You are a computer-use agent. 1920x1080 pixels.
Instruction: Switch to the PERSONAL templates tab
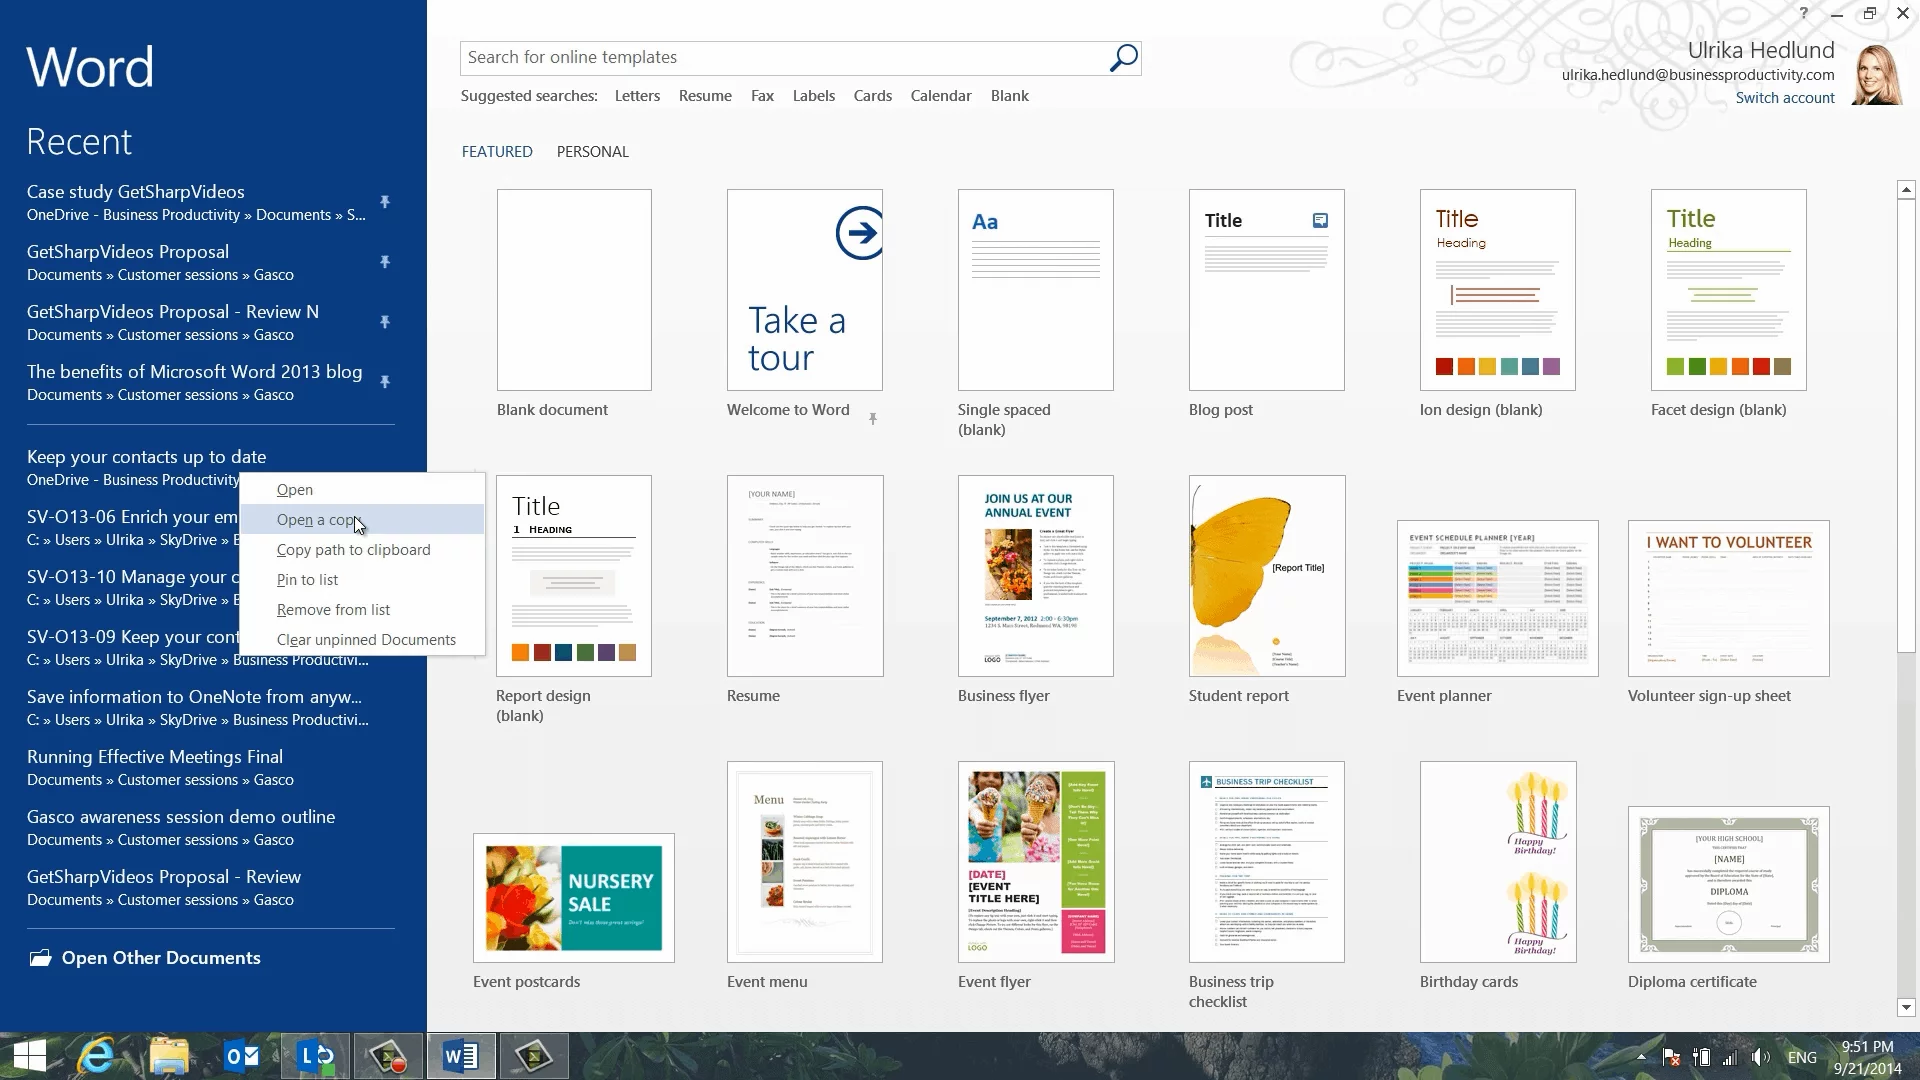[592, 152]
